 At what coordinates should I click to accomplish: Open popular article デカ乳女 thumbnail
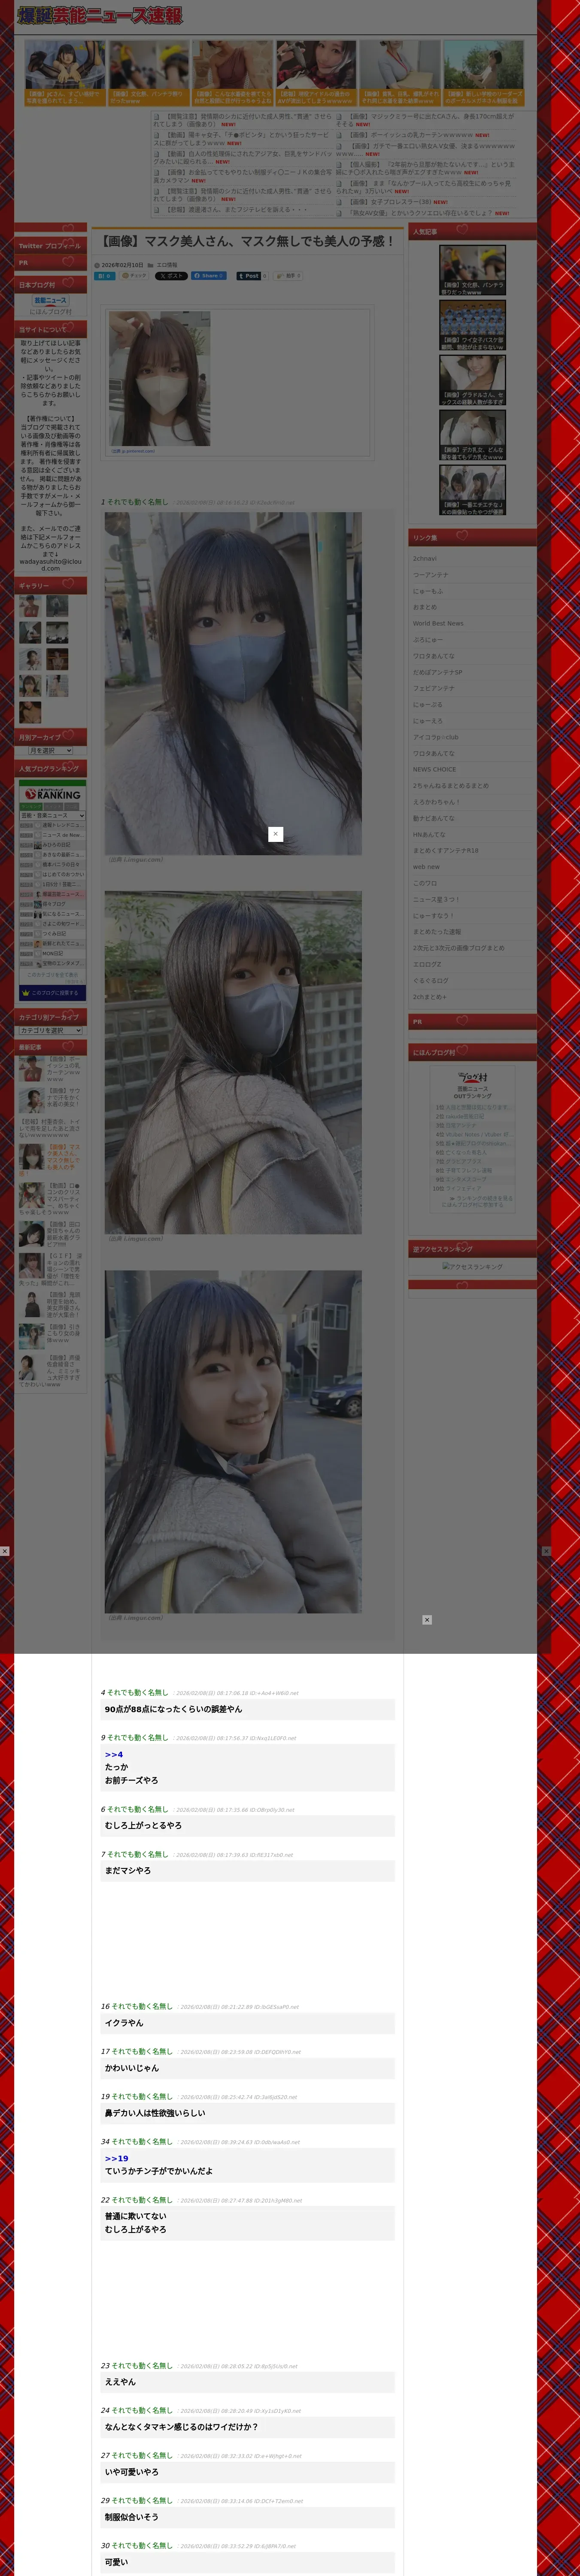tap(472, 435)
